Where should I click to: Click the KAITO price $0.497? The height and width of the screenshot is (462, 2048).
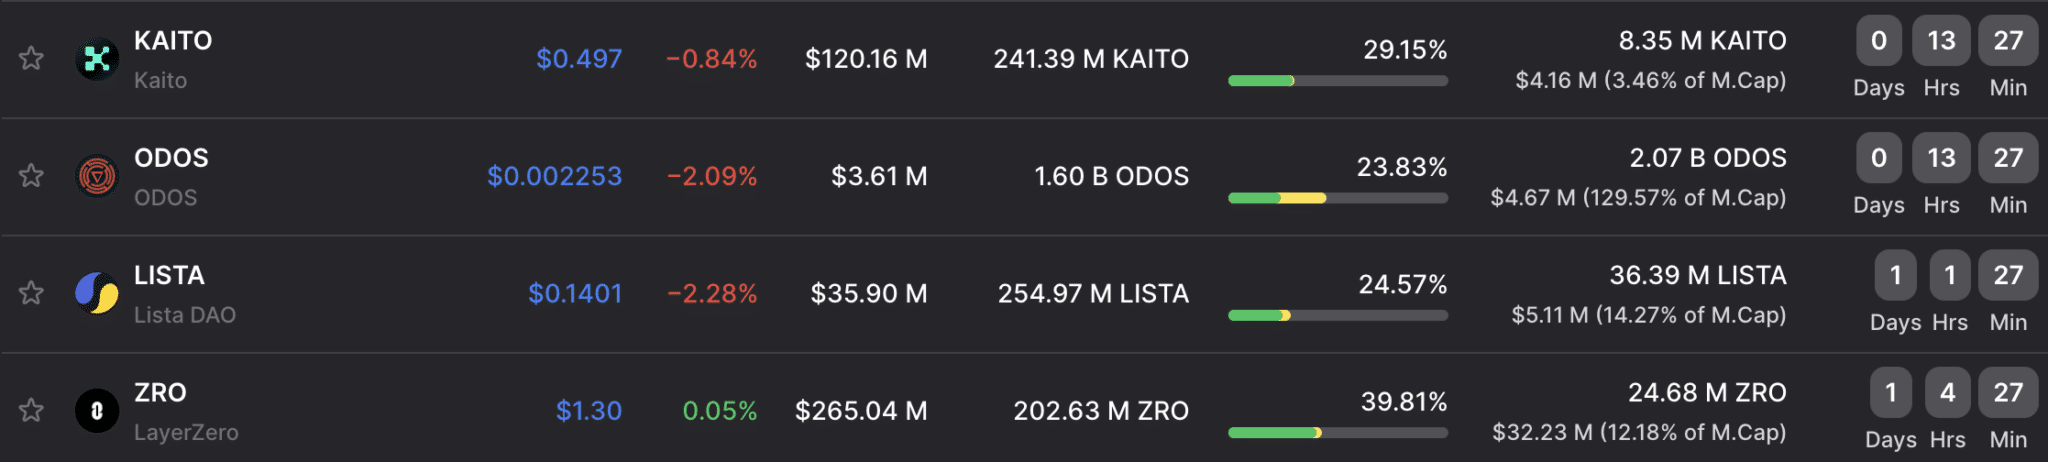[x=579, y=59]
